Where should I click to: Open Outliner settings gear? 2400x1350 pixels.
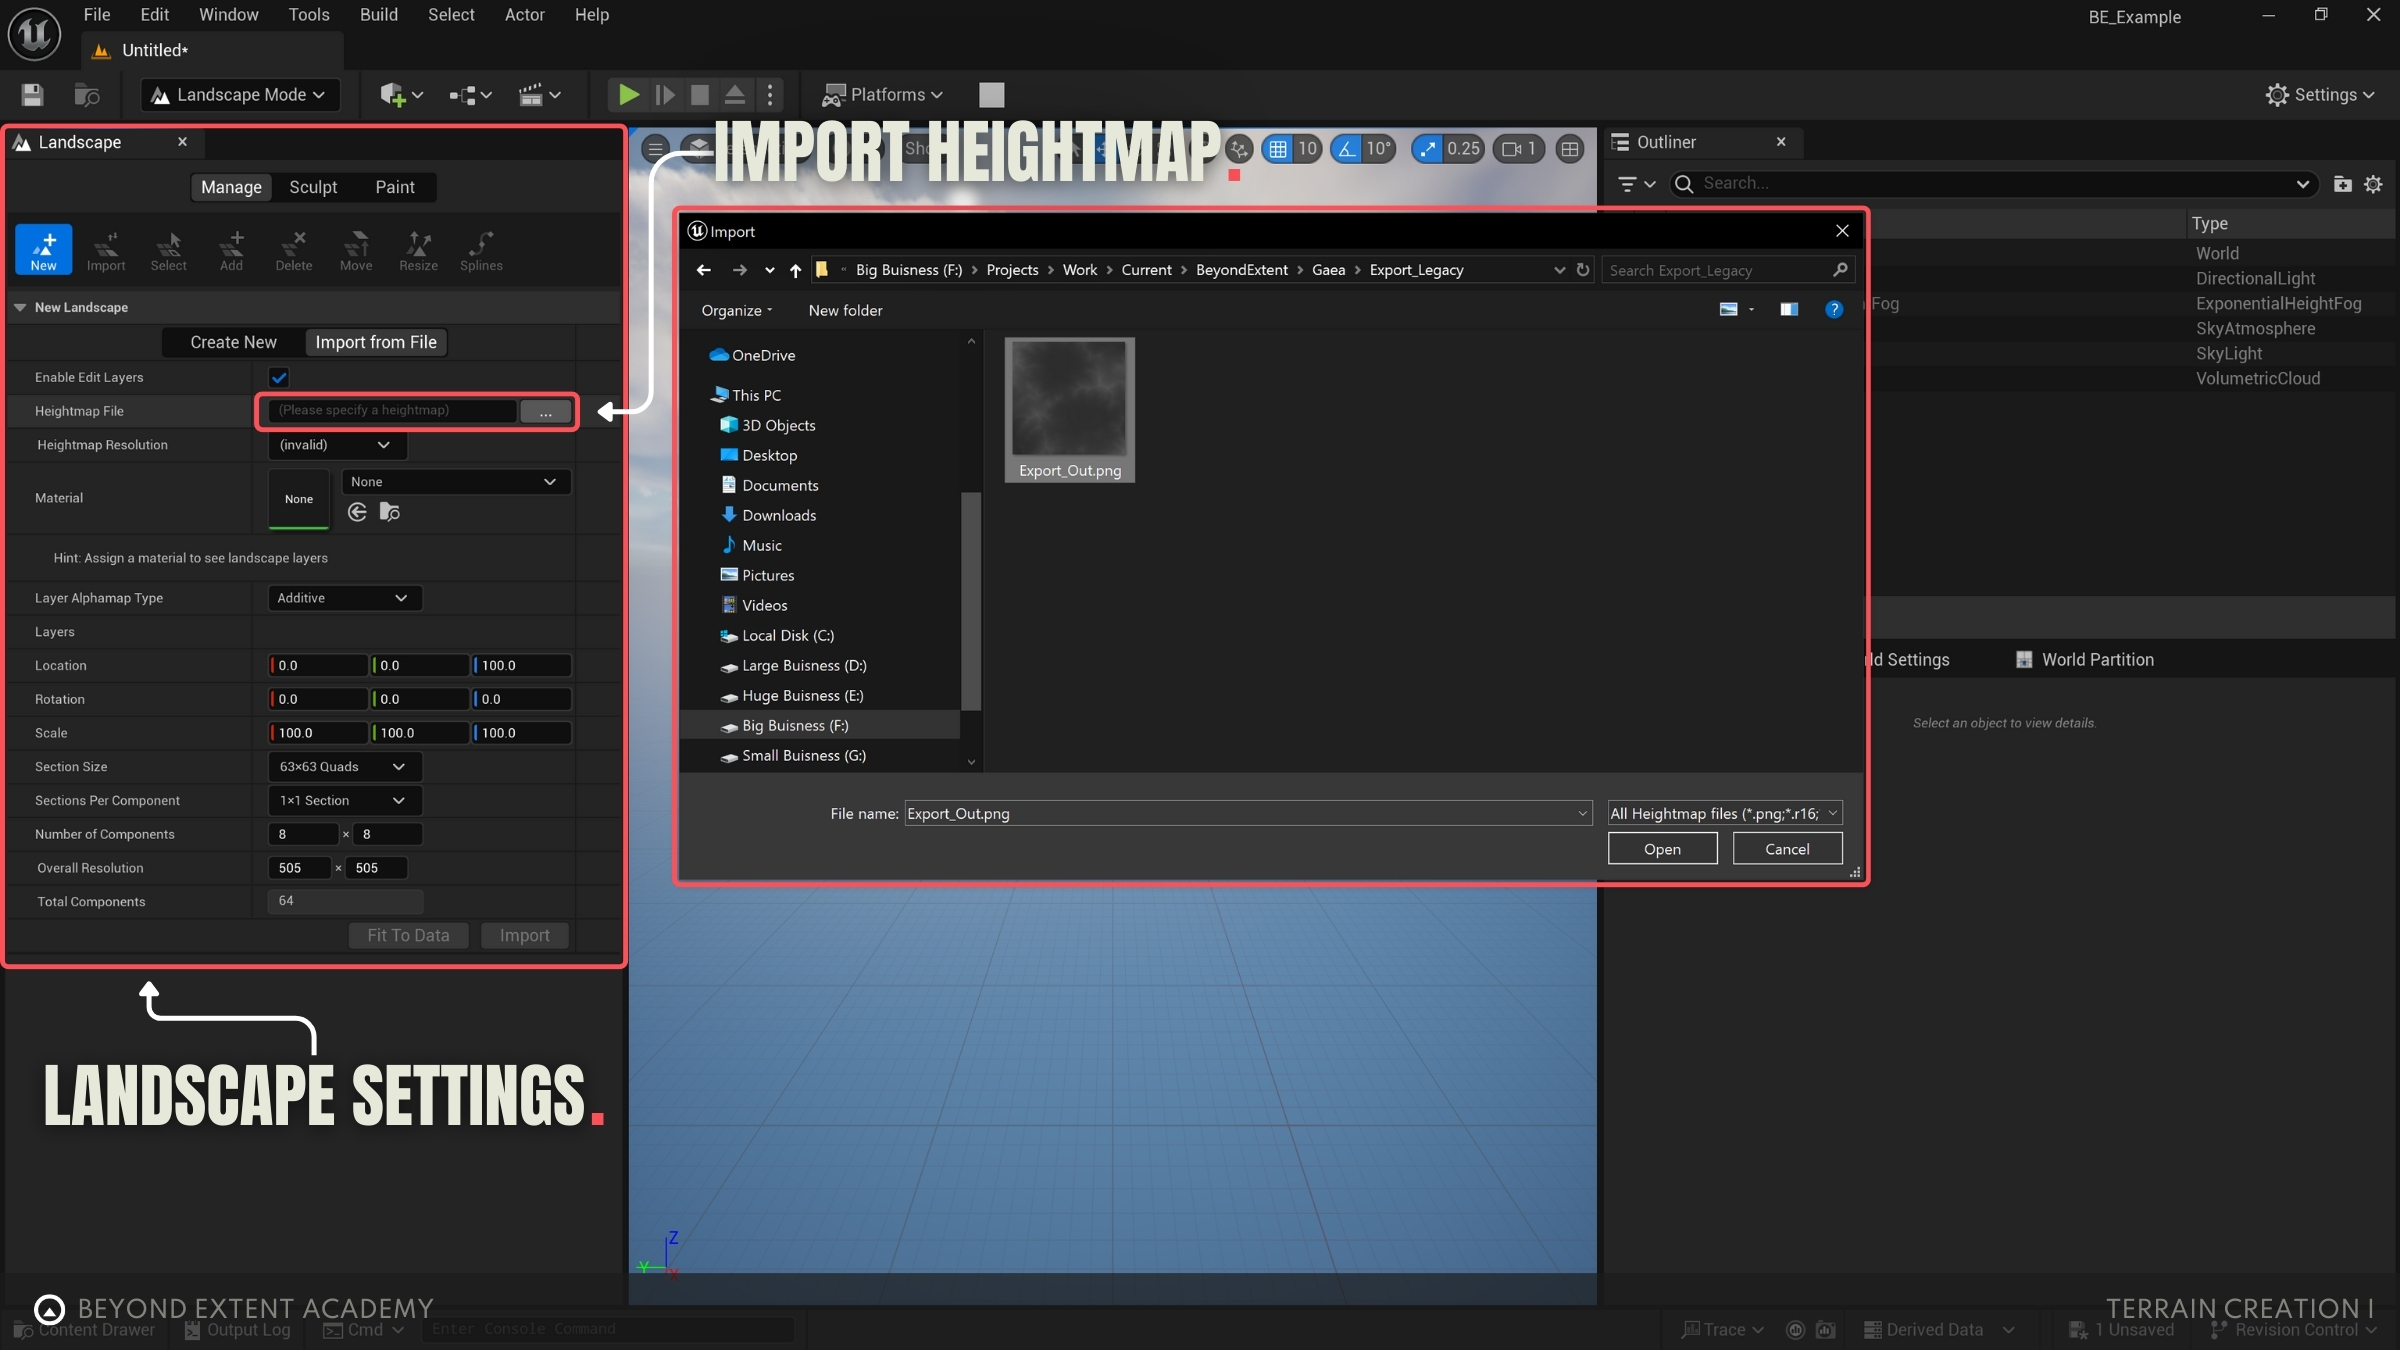(2373, 184)
